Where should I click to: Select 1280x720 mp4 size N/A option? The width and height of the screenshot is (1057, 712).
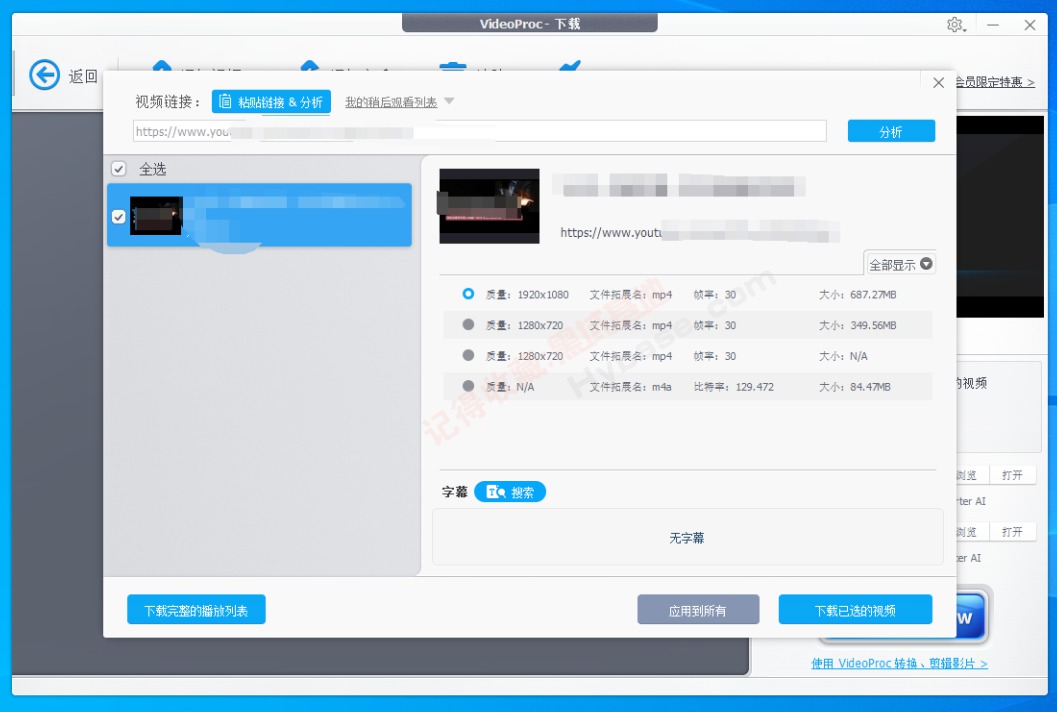click(468, 355)
